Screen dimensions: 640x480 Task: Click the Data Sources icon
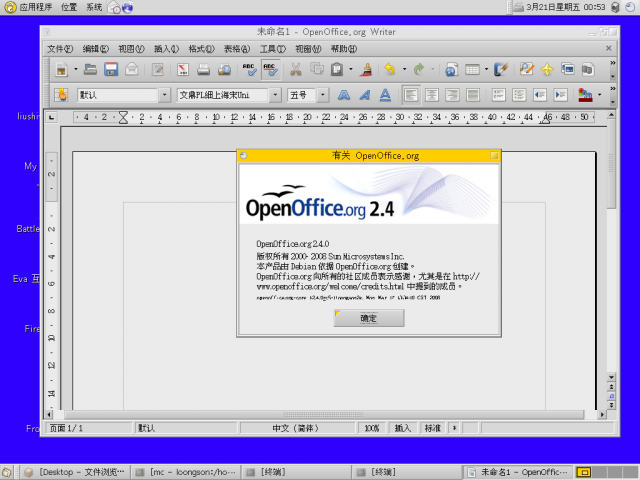coord(587,69)
